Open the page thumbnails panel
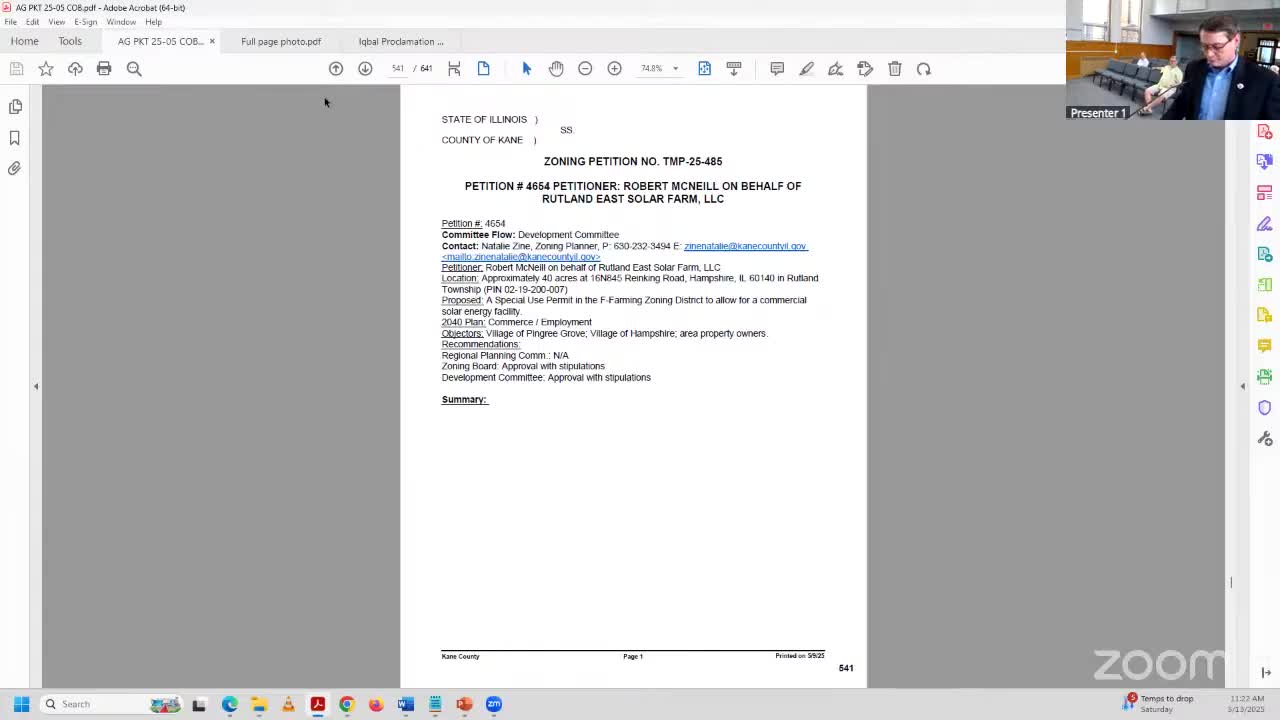 pos(15,106)
